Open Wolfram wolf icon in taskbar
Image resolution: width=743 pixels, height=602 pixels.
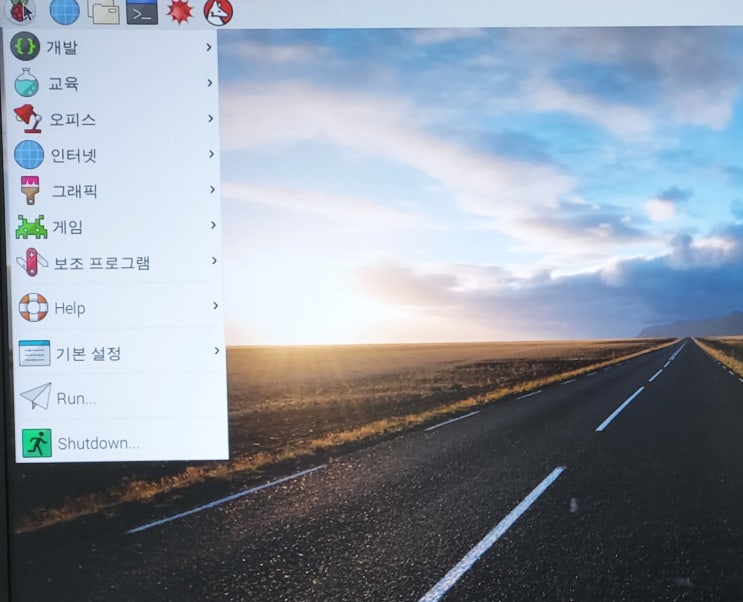coord(218,12)
